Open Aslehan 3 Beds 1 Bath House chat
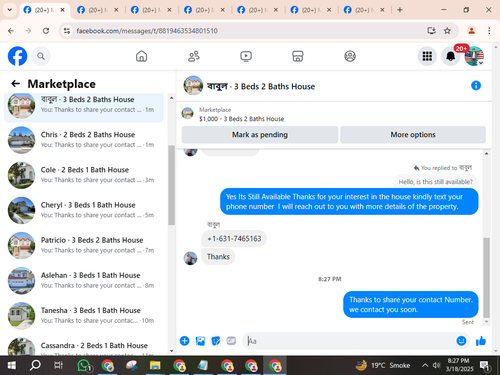This screenshot has height=375, width=500. coord(84,280)
